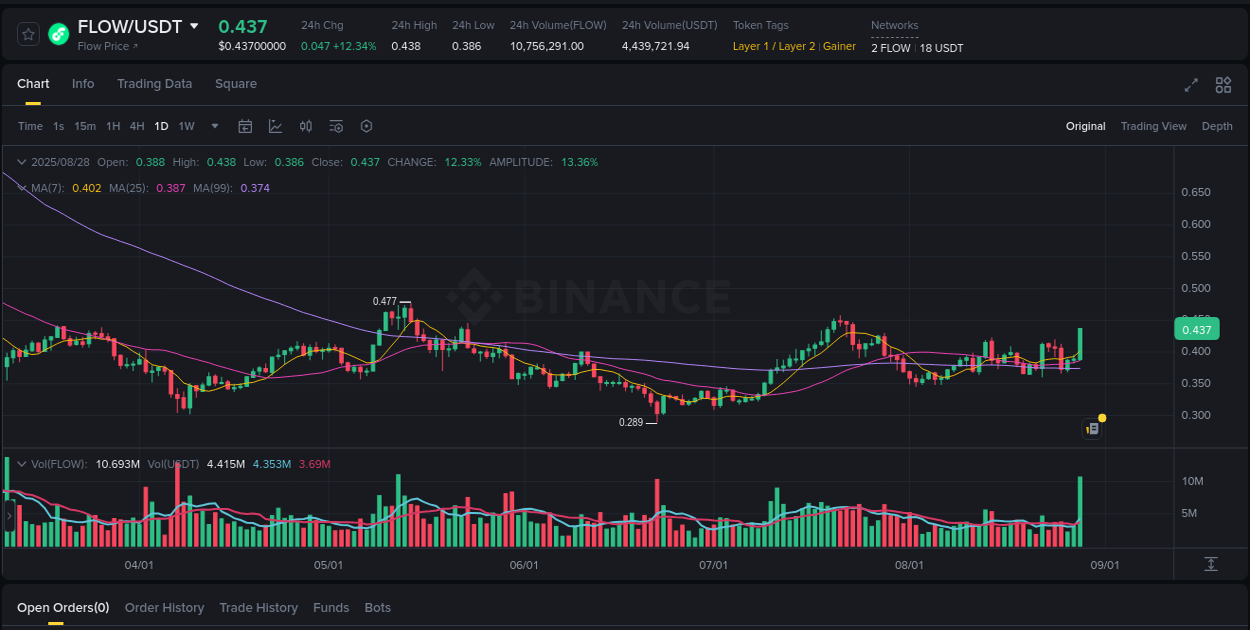Screen dimensions: 1250x630
Task: Switch to the Order History tab
Action: (164, 607)
